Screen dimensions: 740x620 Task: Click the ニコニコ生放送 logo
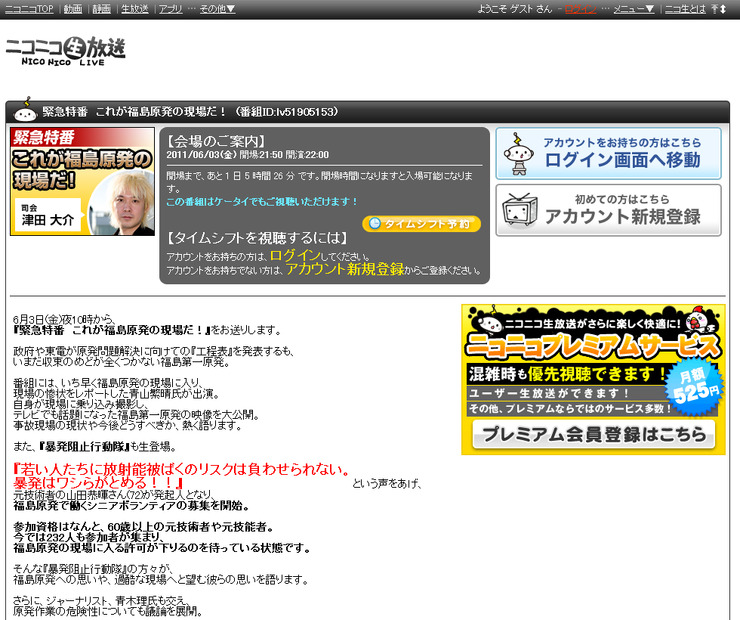coord(66,51)
